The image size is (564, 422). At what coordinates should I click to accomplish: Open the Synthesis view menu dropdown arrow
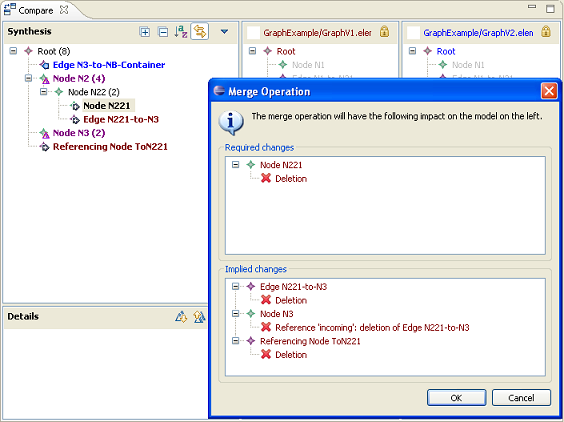[x=224, y=32]
